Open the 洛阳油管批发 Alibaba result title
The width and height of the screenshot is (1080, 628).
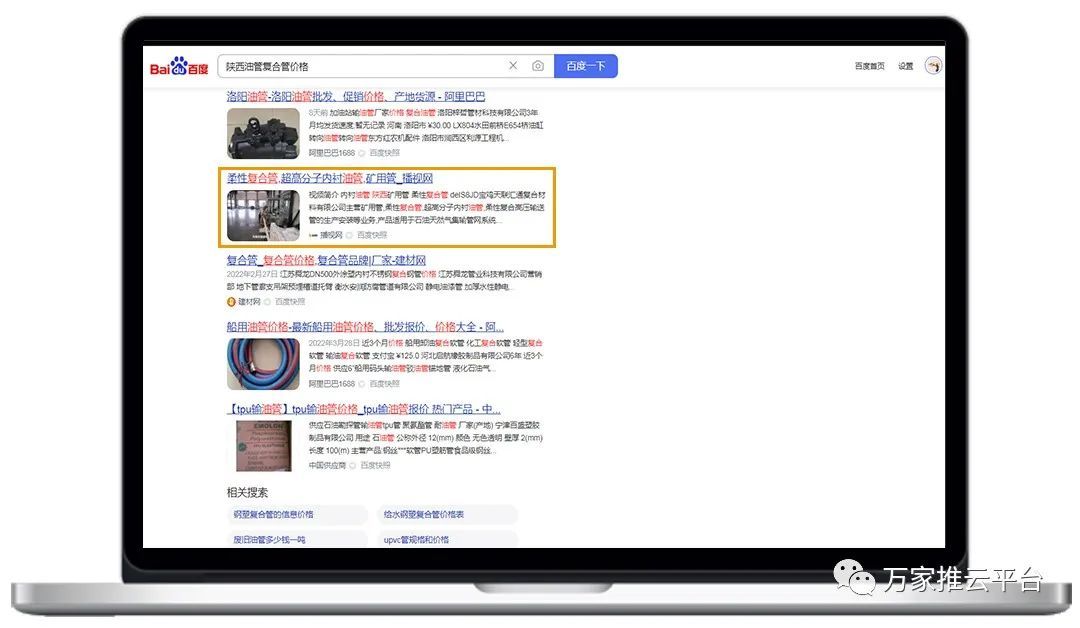(x=355, y=97)
